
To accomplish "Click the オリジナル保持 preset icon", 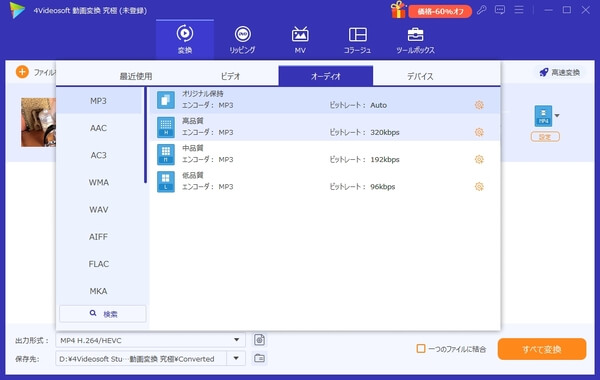I will [x=166, y=100].
